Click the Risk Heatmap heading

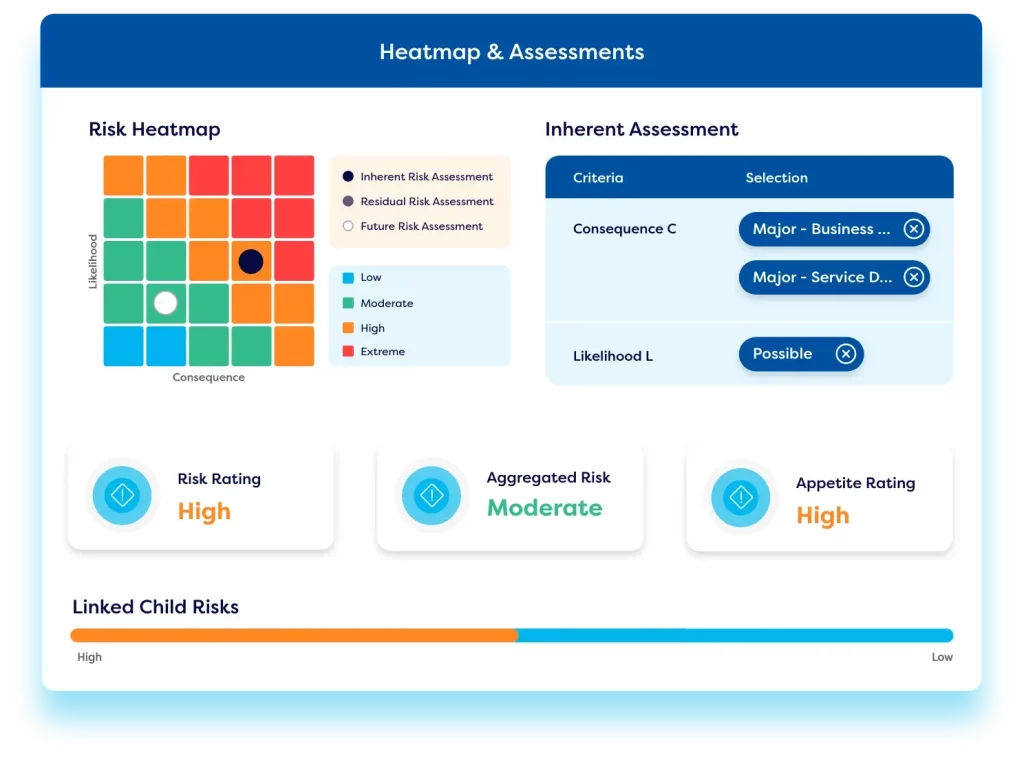point(155,130)
